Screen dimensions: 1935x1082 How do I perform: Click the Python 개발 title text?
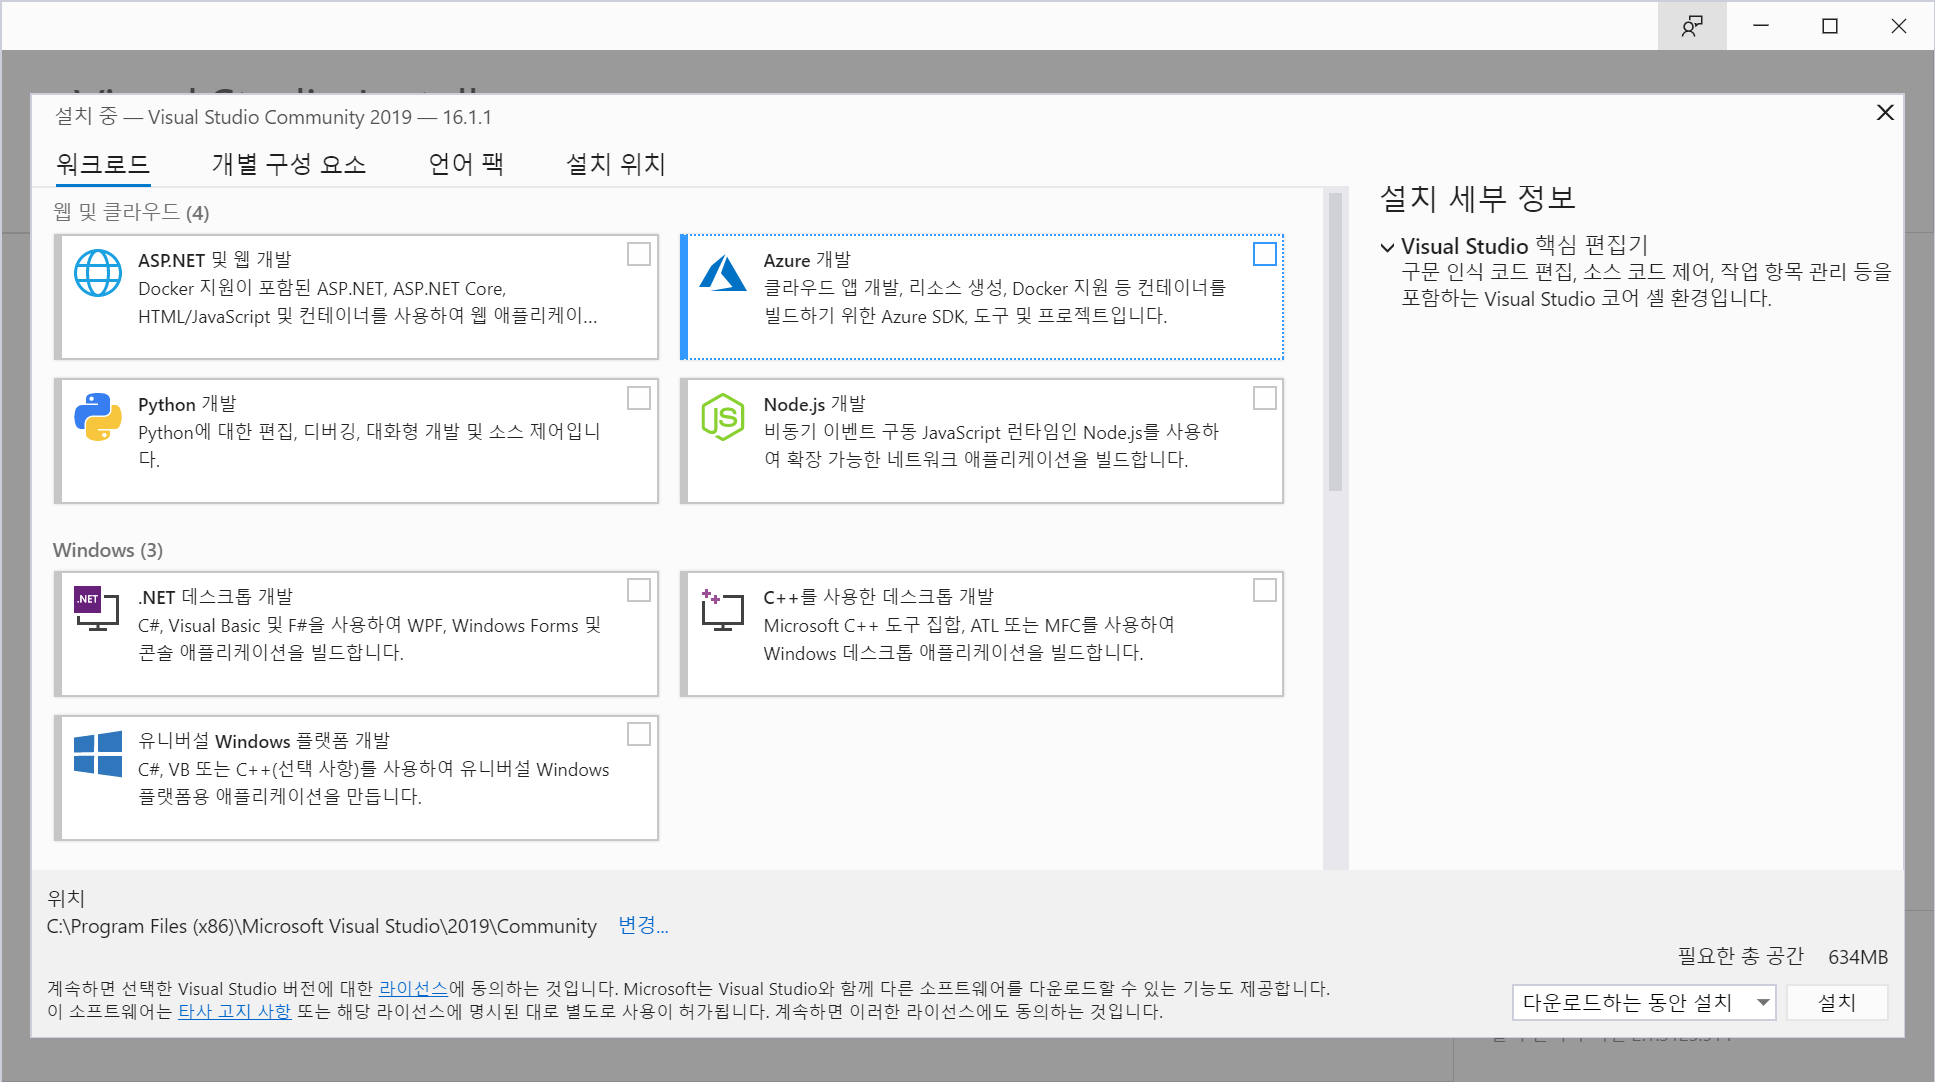pos(187,404)
